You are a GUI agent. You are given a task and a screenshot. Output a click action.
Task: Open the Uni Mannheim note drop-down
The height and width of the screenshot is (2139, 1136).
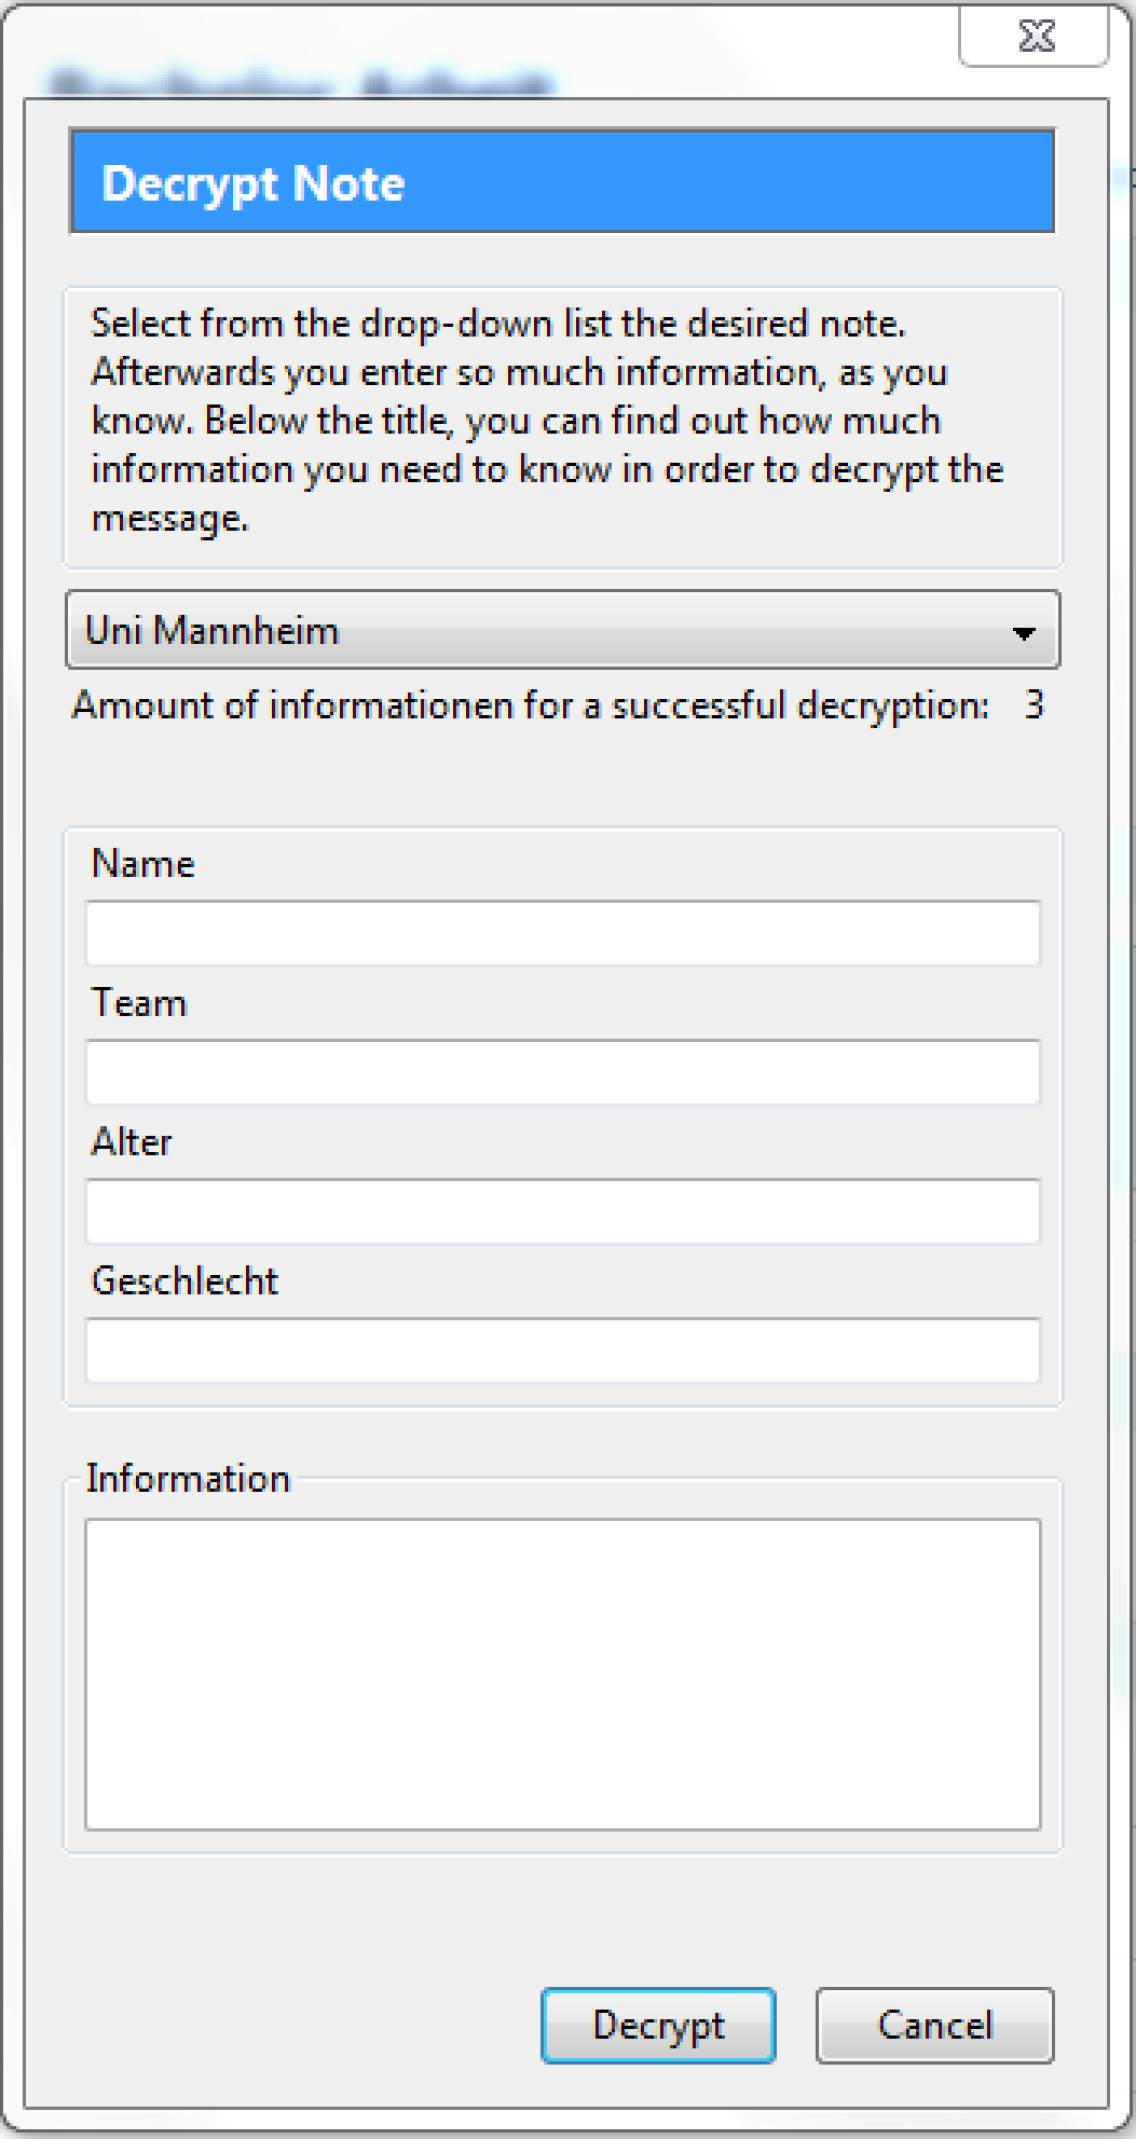tap(540, 630)
